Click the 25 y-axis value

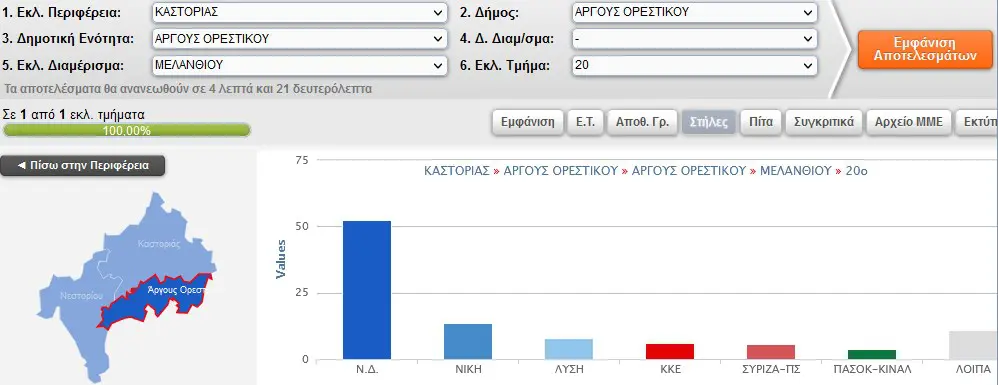pos(302,293)
